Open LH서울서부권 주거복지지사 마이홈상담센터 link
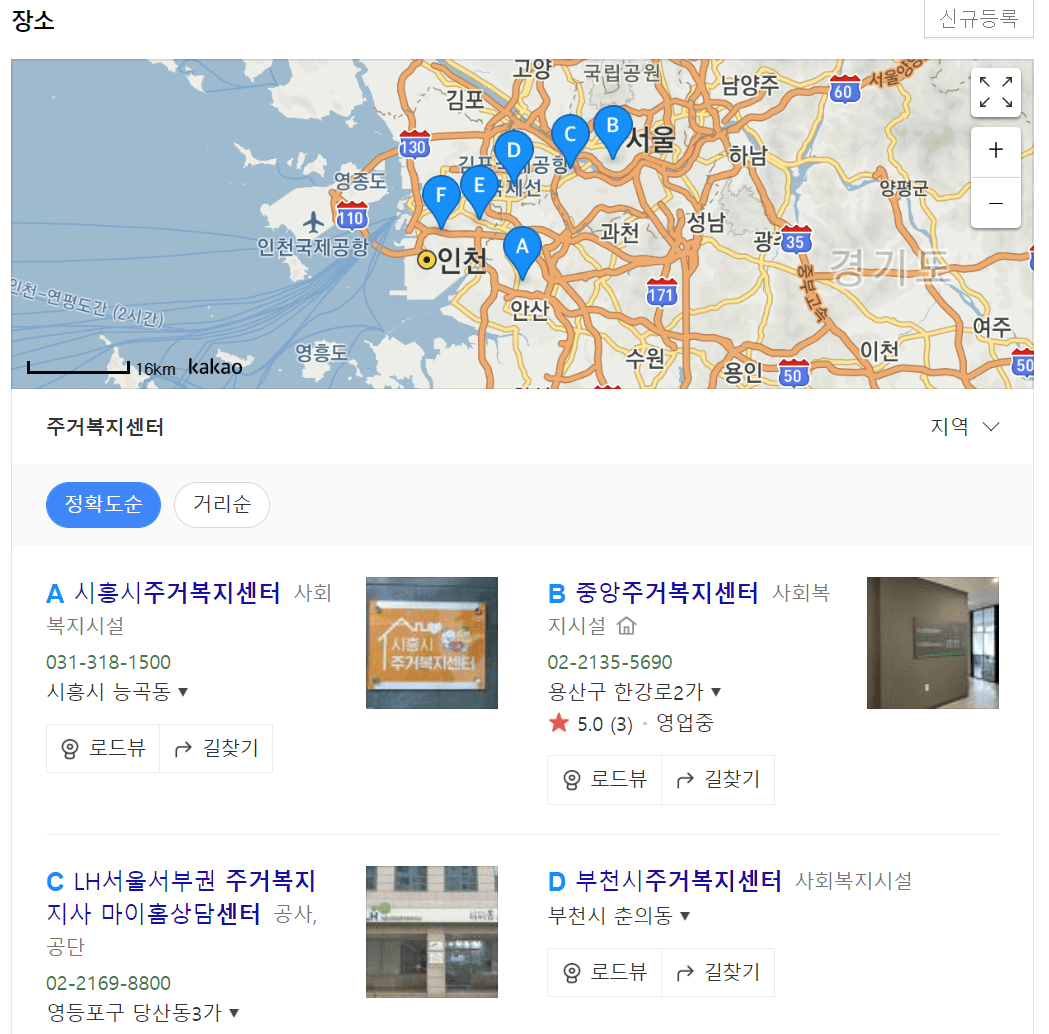Image resolution: width=1049 pixels, height=1034 pixels. [181, 897]
